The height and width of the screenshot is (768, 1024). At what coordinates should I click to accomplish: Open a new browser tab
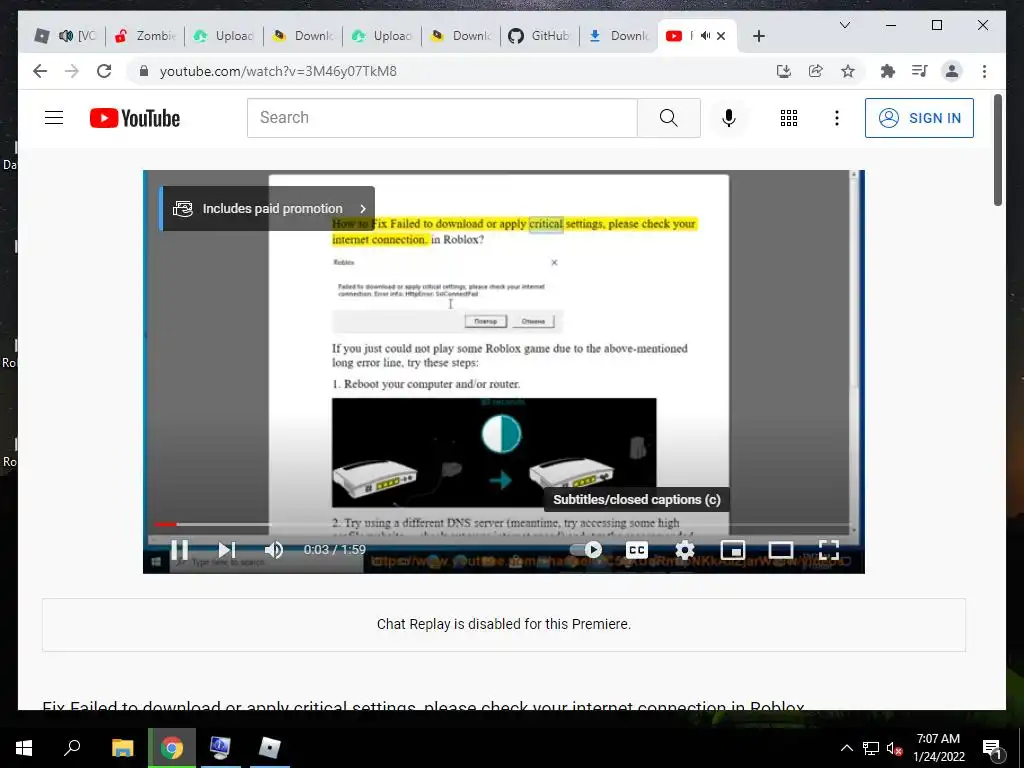(758, 36)
